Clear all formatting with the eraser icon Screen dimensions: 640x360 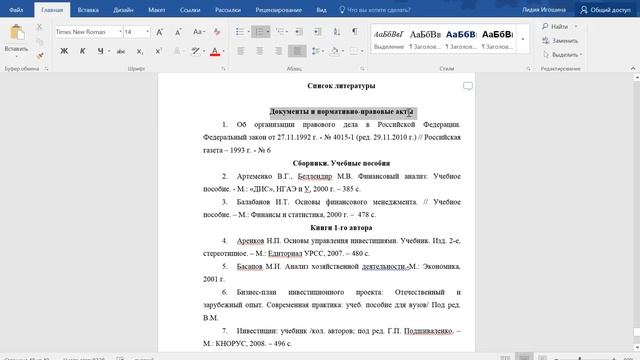point(217,32)
